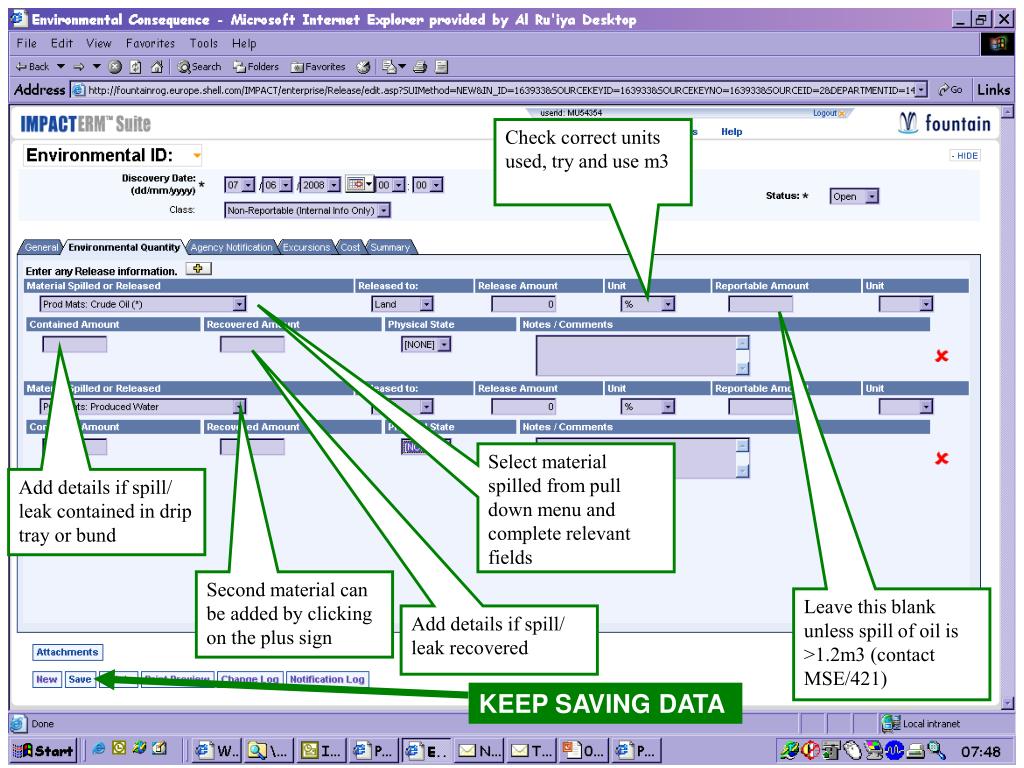Open the Released to Land dropdown
This screenshot has width=1024, height=768.
[x=426, y=304]
